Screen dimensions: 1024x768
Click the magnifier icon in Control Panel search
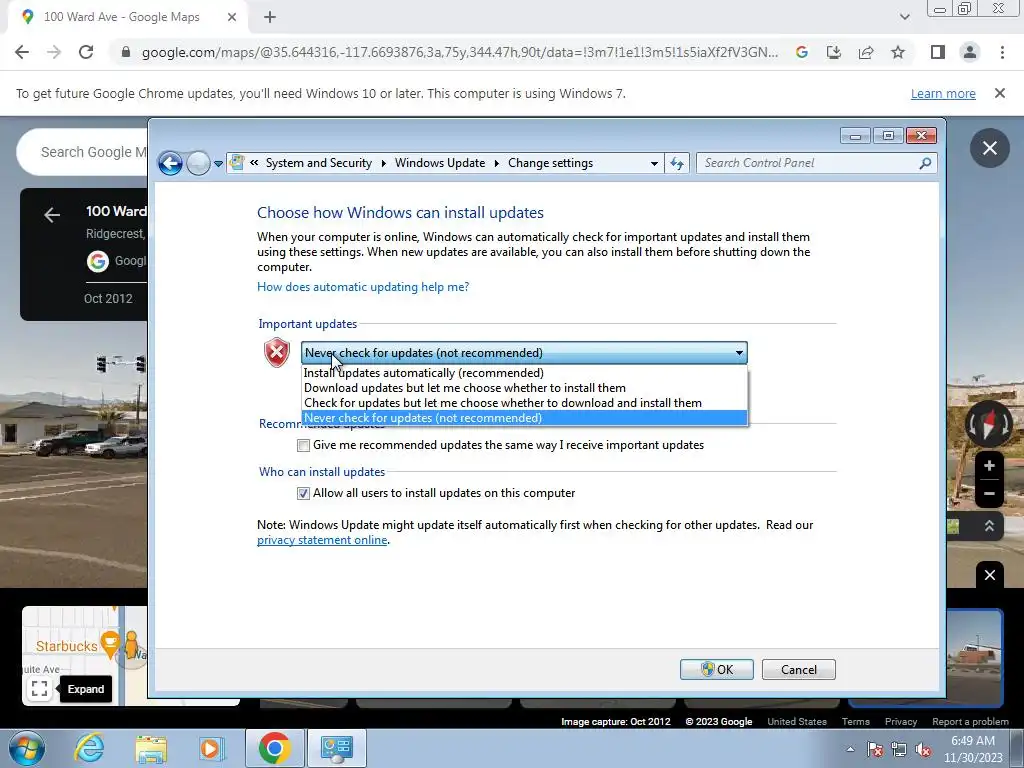tap(925, 163)
